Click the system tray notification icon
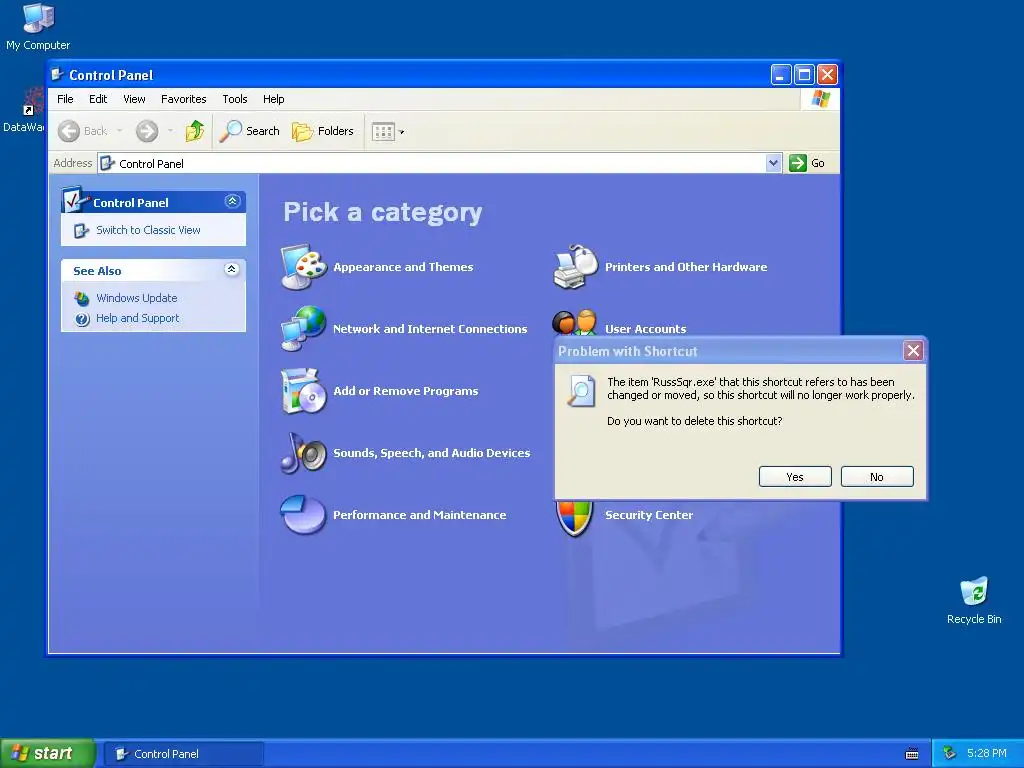Screen dimensions: 1024x768 point(950,754)
